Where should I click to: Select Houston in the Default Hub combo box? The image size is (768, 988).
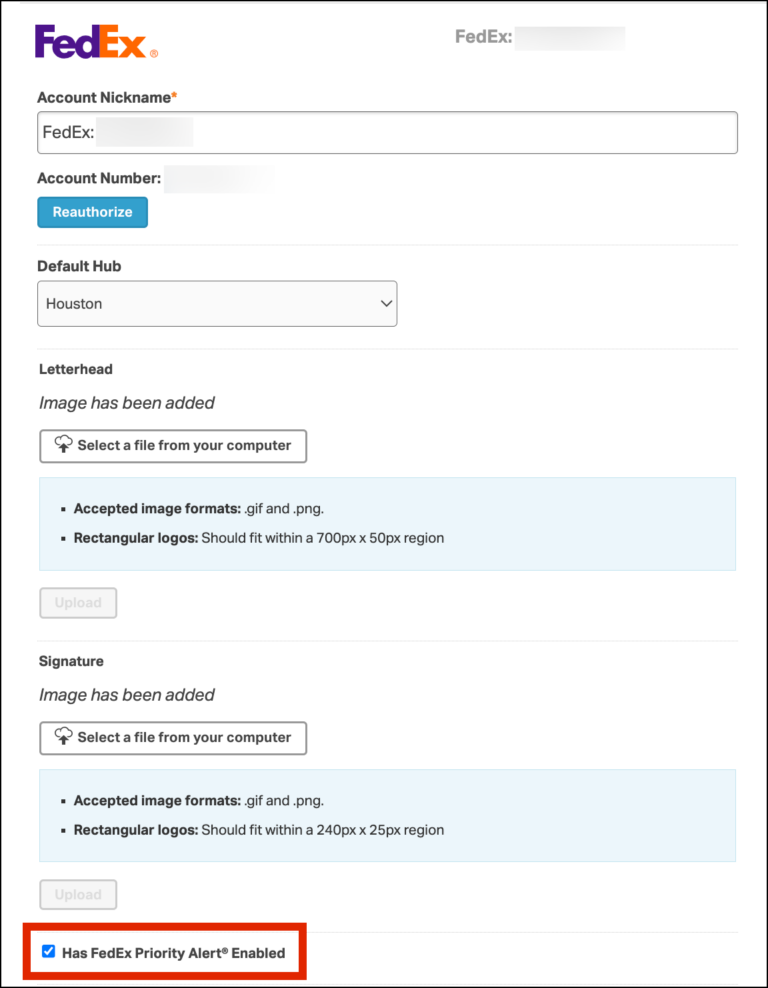(217, 303)
